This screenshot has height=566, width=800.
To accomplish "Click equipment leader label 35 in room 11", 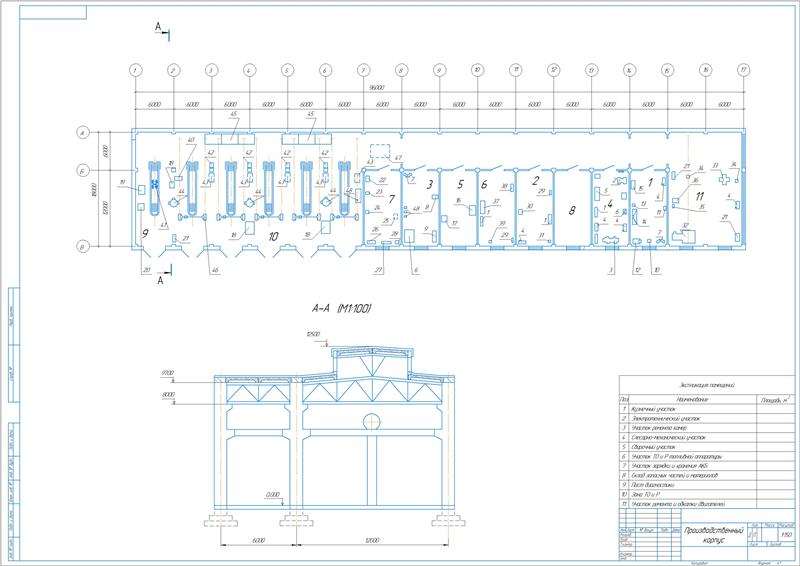I will pos(702,207).
